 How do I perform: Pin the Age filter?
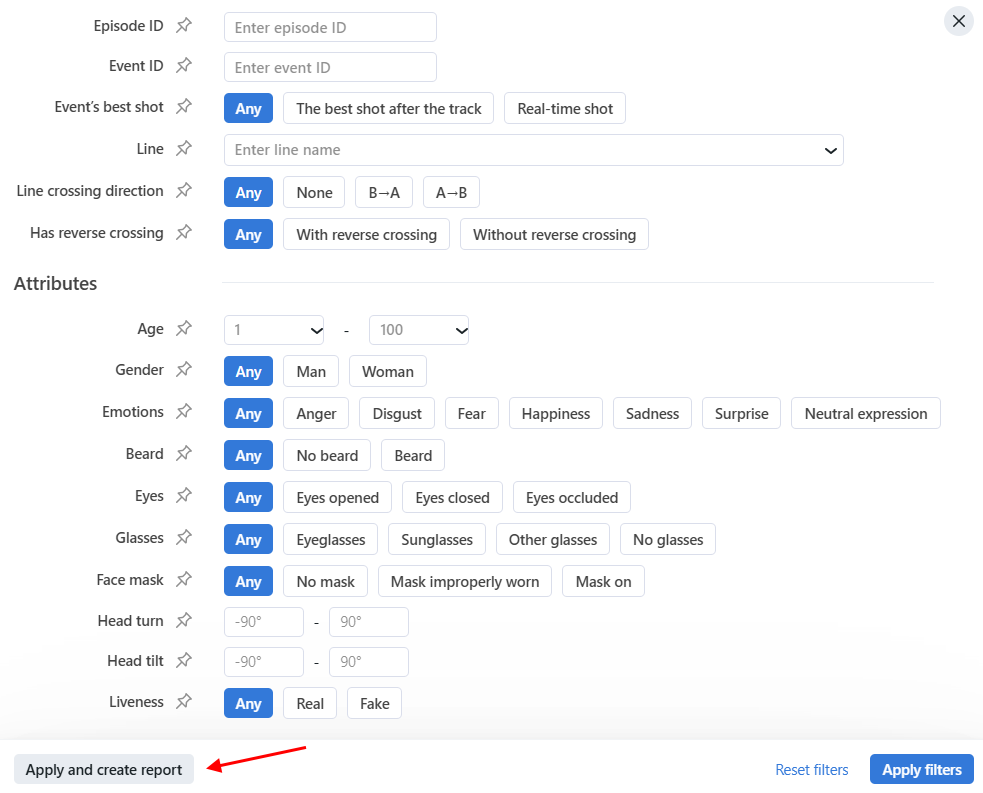click(x=184, y=329)
